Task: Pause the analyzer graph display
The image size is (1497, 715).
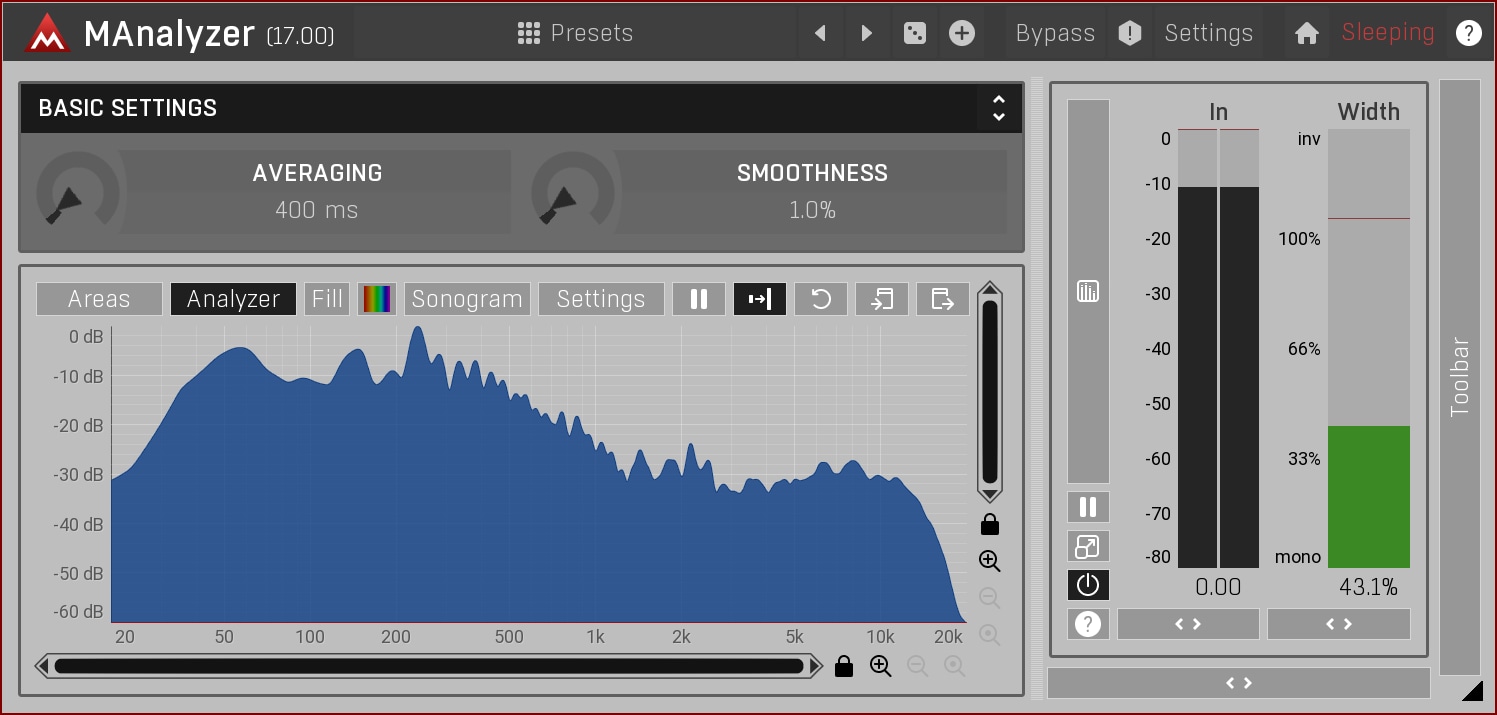Action: pyautogui.click(x=698, y=299)
